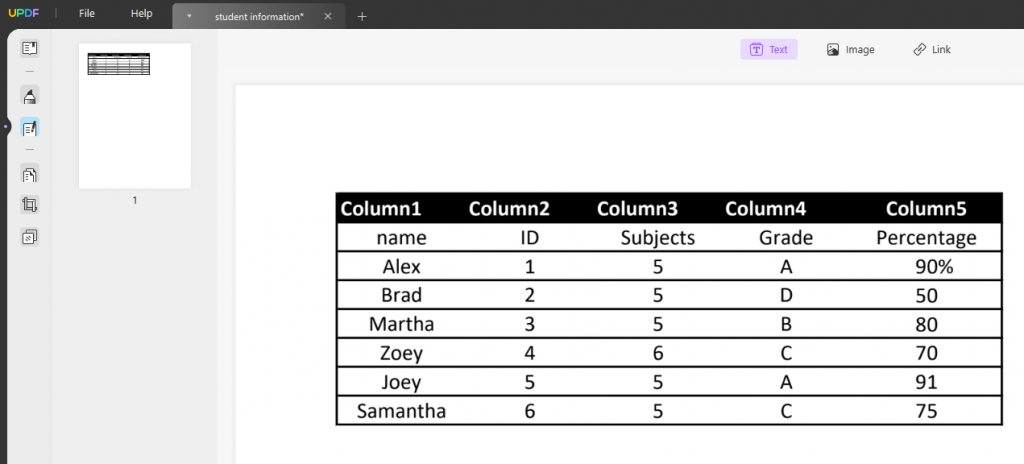Click the UPDF logo
1024x464 pixels.
point(24,13)
